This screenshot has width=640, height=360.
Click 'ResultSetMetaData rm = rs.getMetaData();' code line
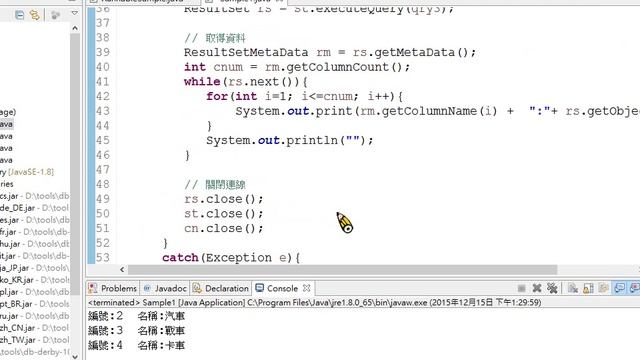pyautogui.click(x=330, y=53)
